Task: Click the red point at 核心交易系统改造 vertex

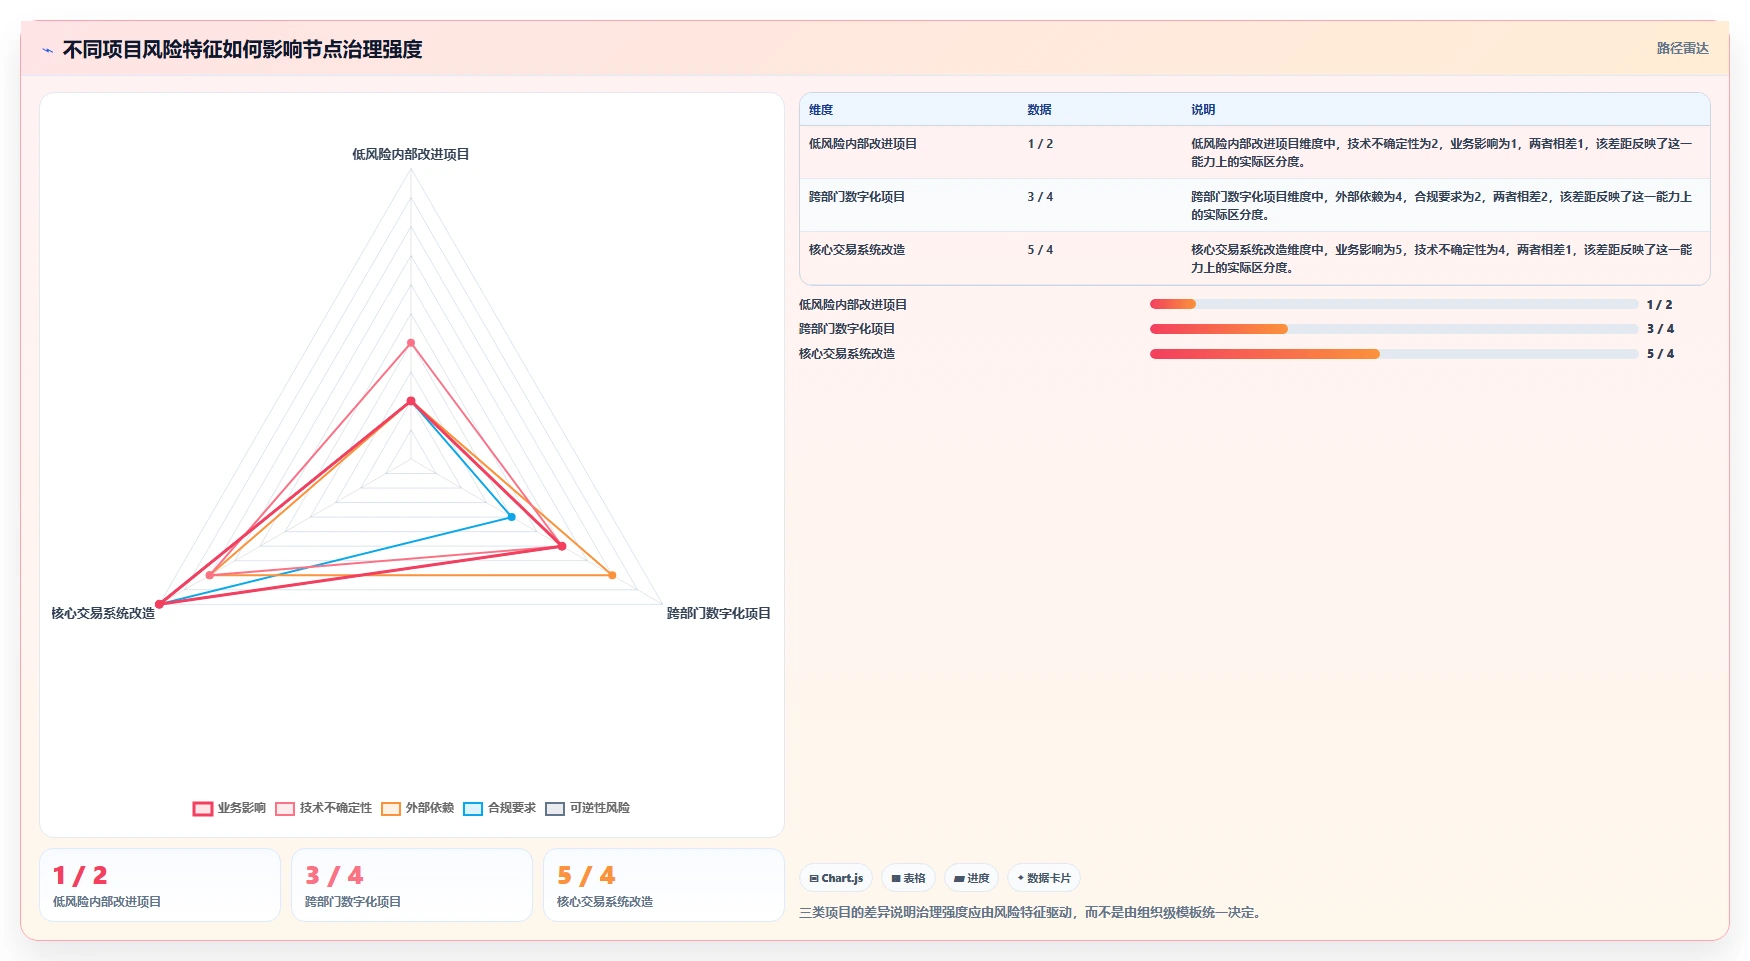Action: click(x=159, y=604)
